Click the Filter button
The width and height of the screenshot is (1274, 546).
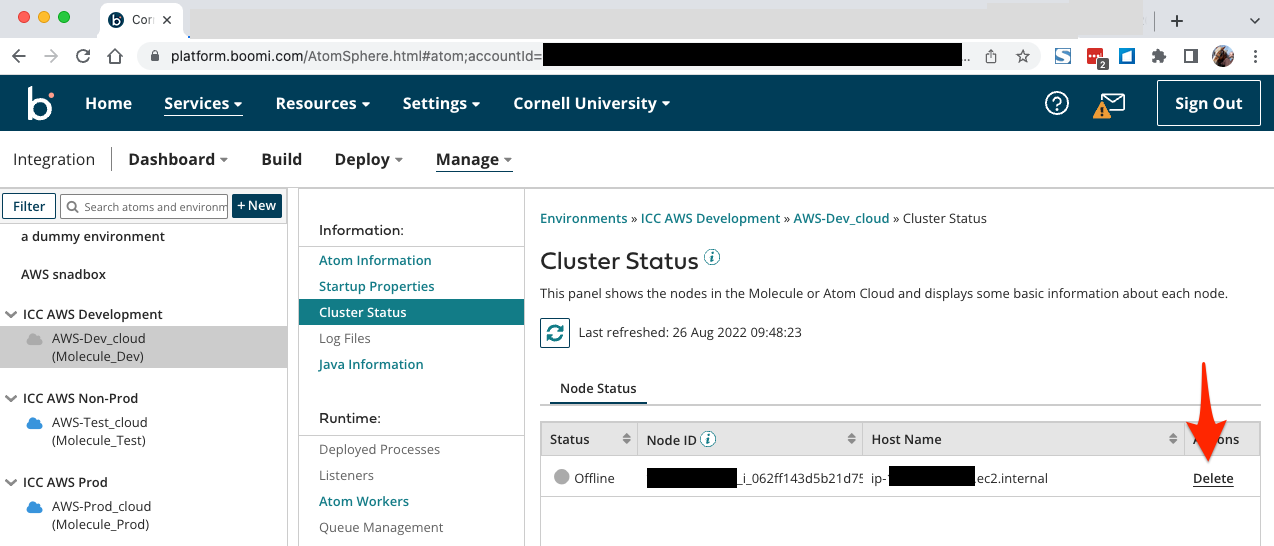tap(29, 206)
